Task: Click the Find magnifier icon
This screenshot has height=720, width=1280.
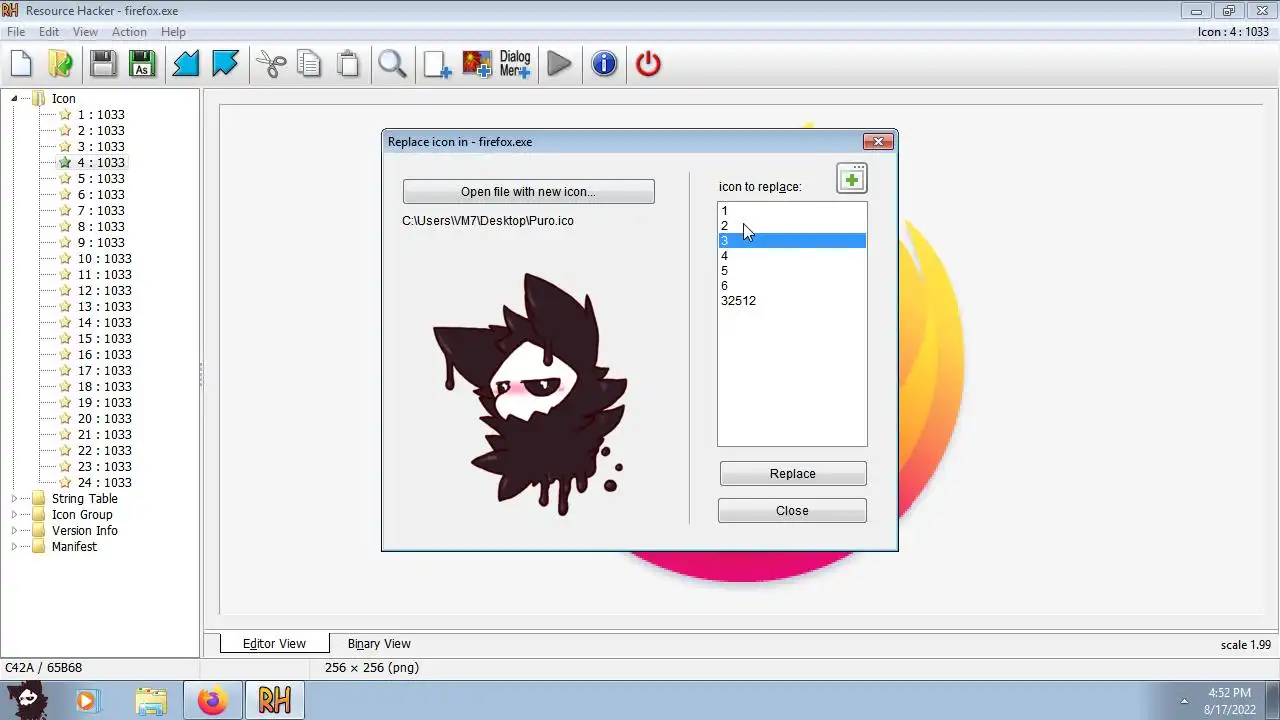Action: [392, 64]
